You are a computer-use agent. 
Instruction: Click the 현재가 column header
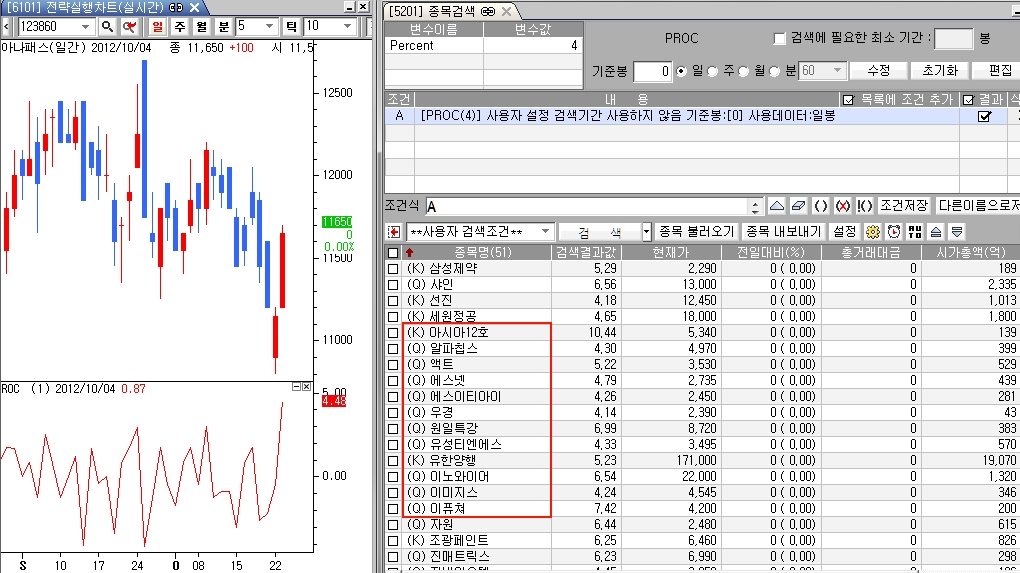click(x=664, y=252)
